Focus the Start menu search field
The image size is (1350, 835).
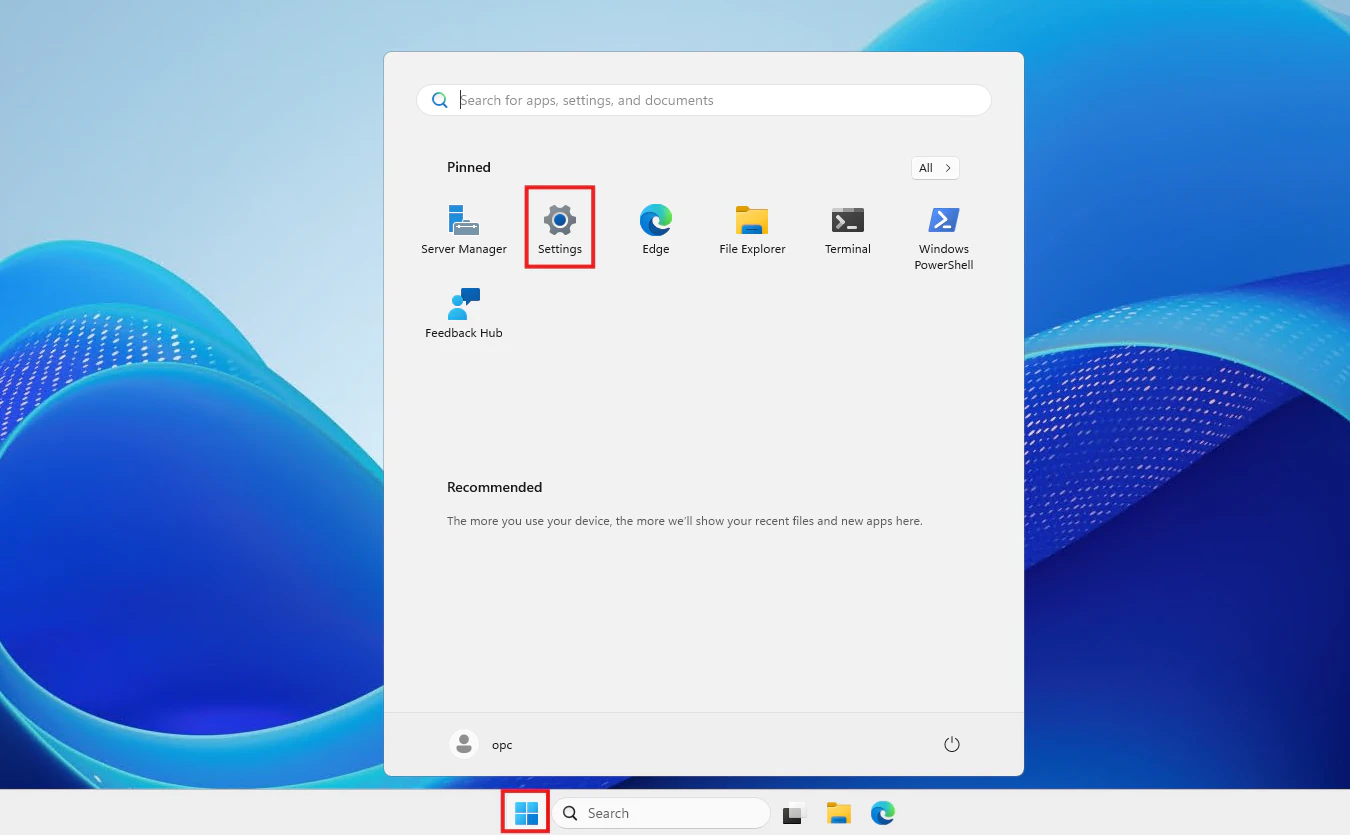[x=704, y=100]
